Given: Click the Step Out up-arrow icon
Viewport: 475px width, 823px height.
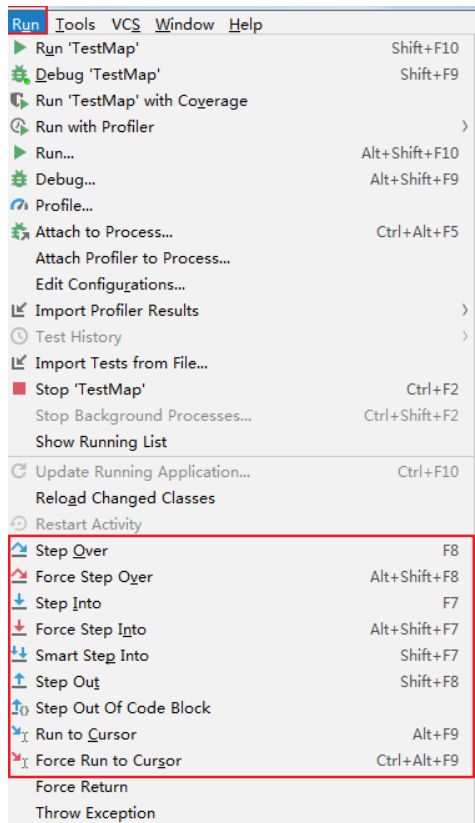Looking at the screenshot, I should click(19, 681).
